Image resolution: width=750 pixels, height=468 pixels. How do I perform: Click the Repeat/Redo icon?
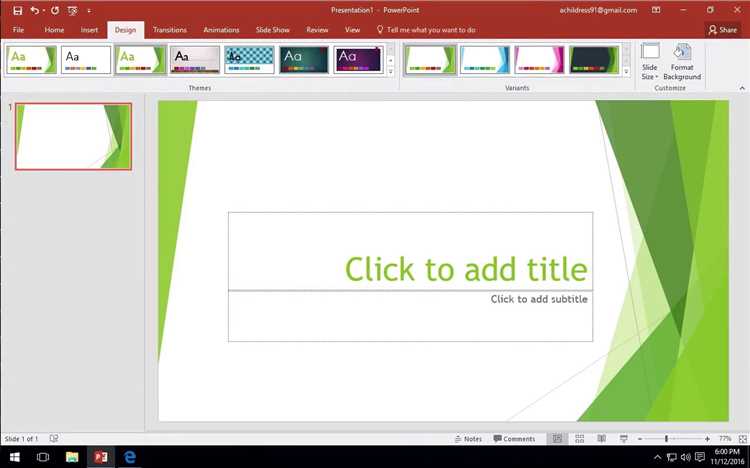coord(55,10)
